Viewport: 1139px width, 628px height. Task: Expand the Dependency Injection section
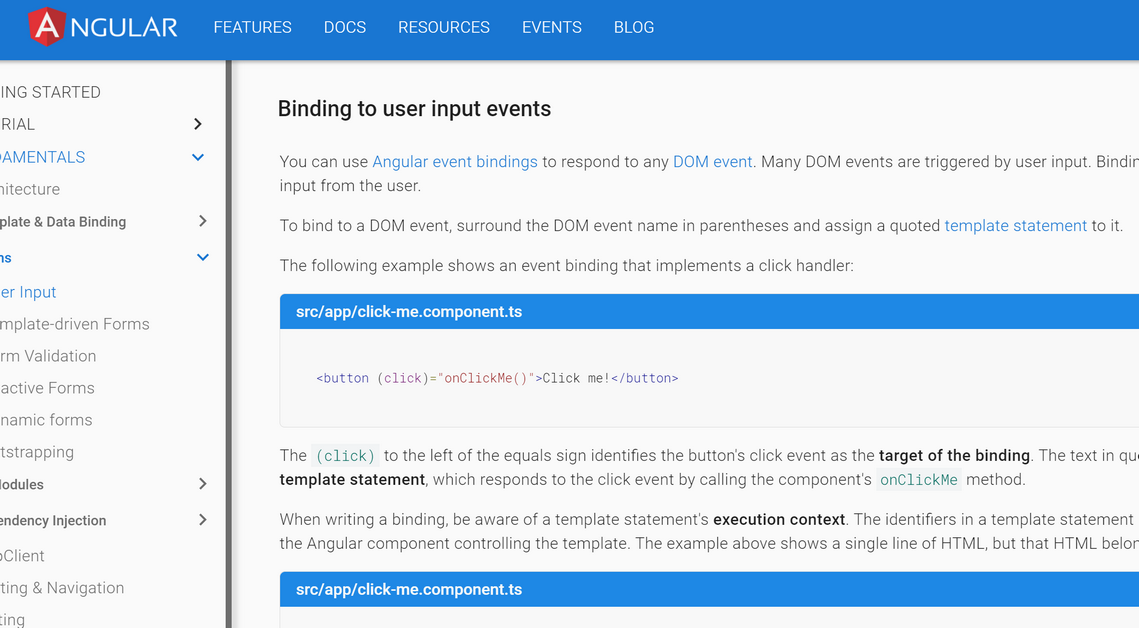(x=202, y=520)
